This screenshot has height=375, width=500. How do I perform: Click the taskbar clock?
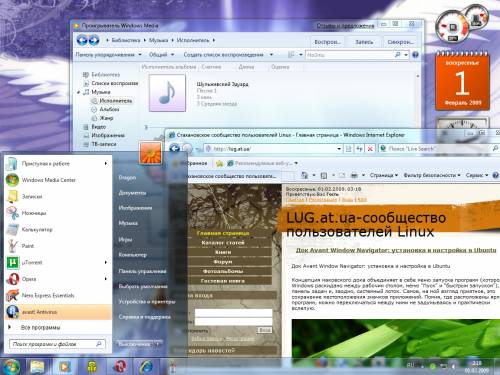point(477,367)
